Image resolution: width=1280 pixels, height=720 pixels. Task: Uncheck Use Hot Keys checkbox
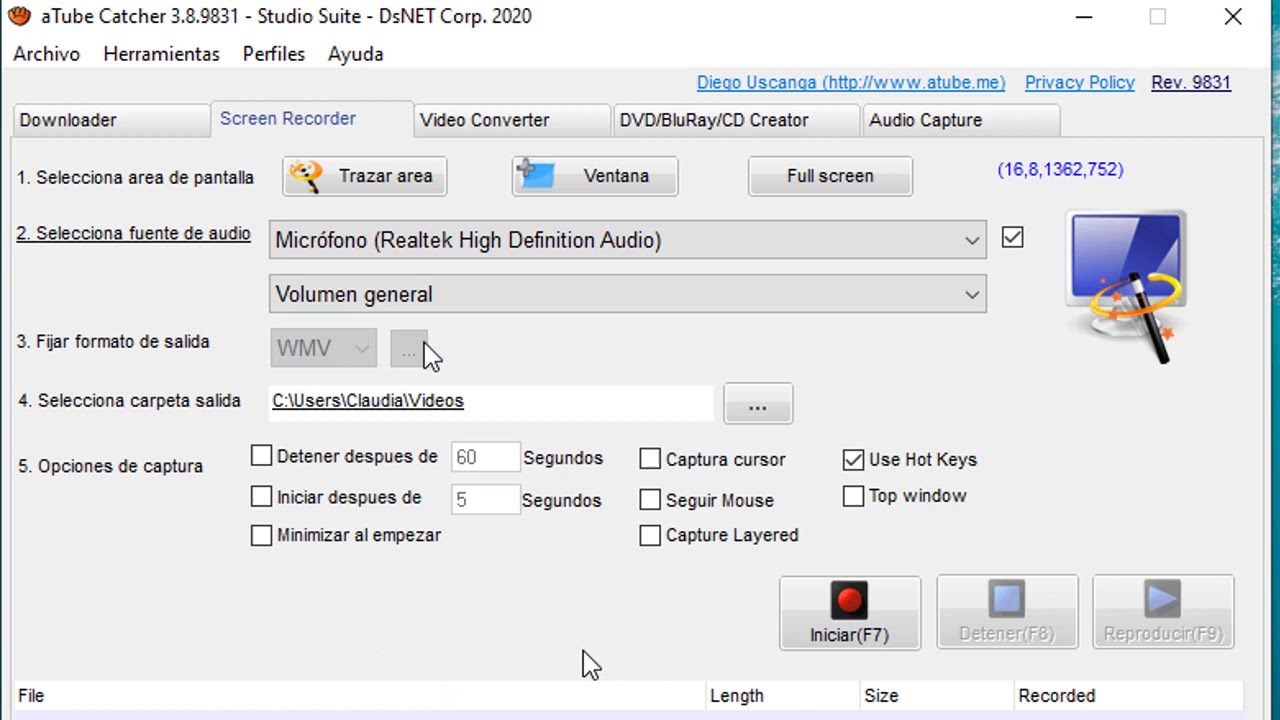tap(853, 459)
